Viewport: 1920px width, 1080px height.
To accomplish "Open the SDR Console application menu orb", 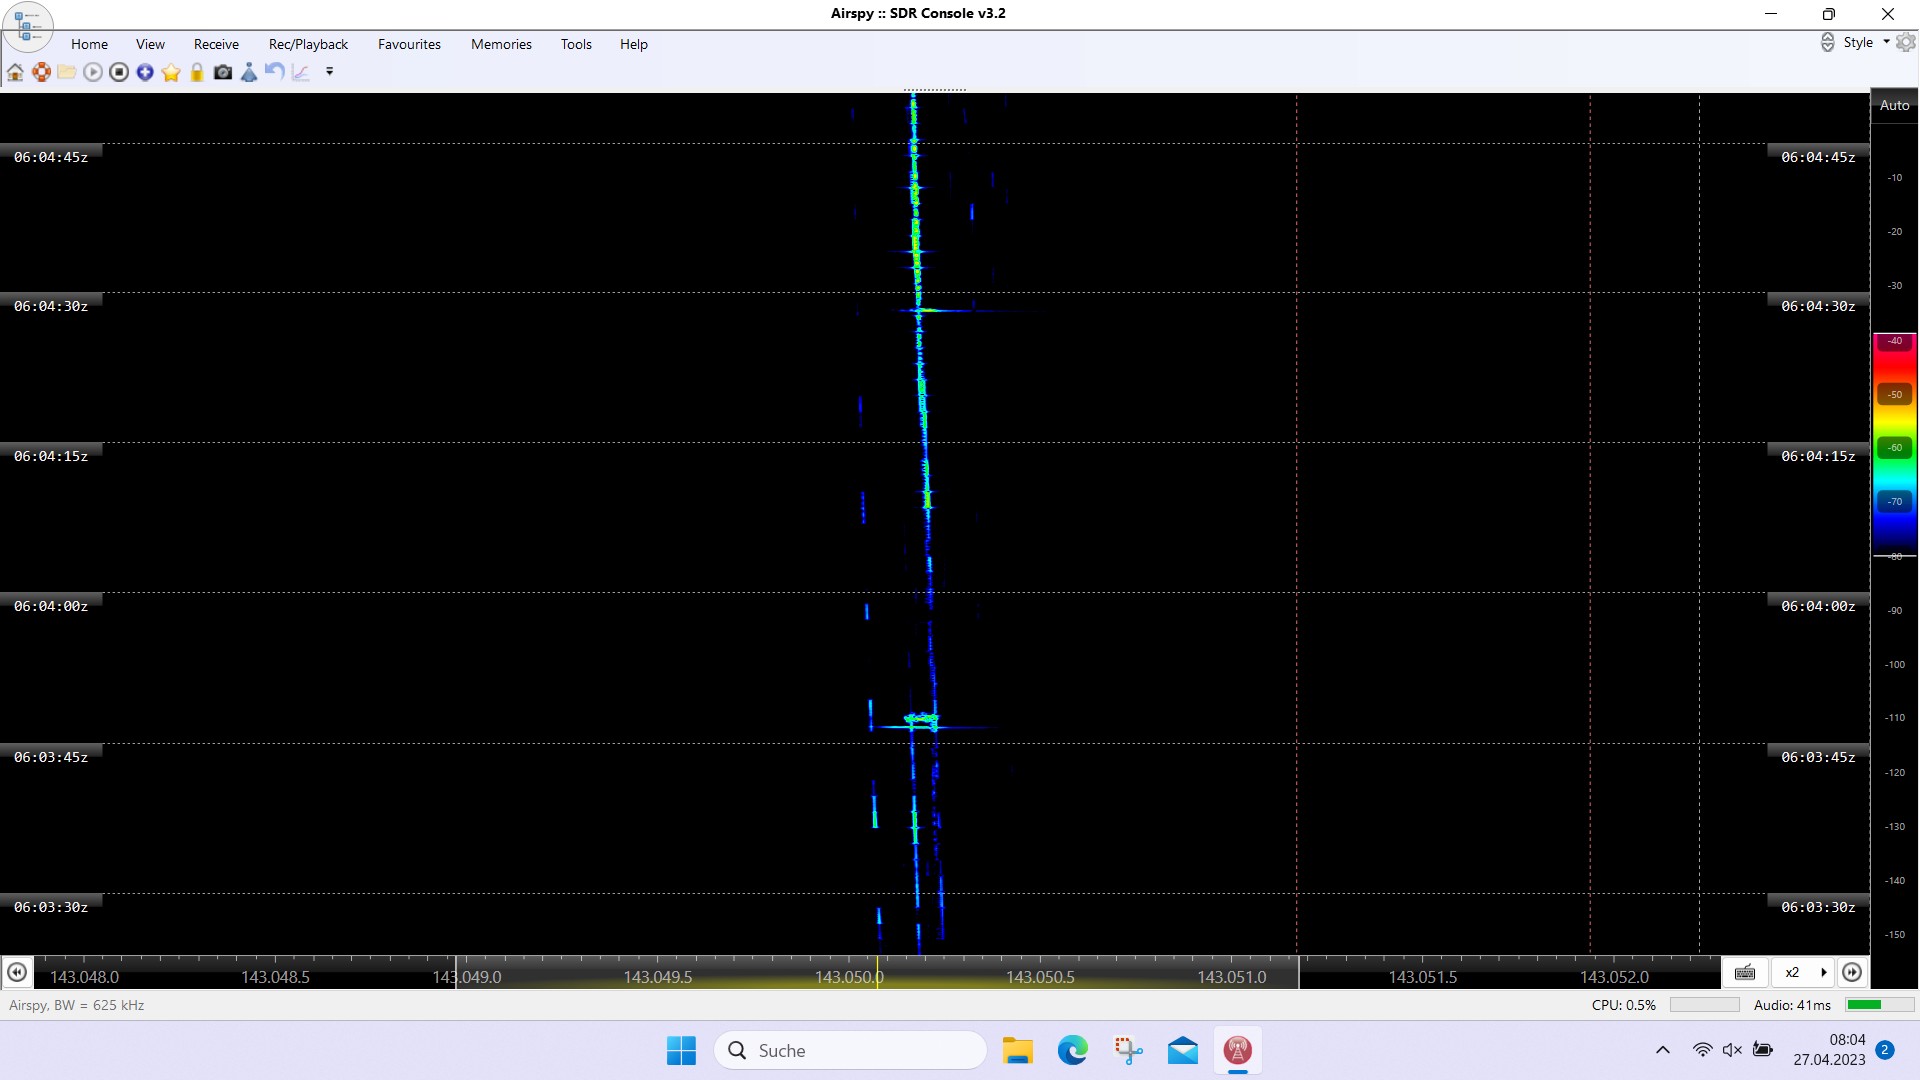I will 28,26.
